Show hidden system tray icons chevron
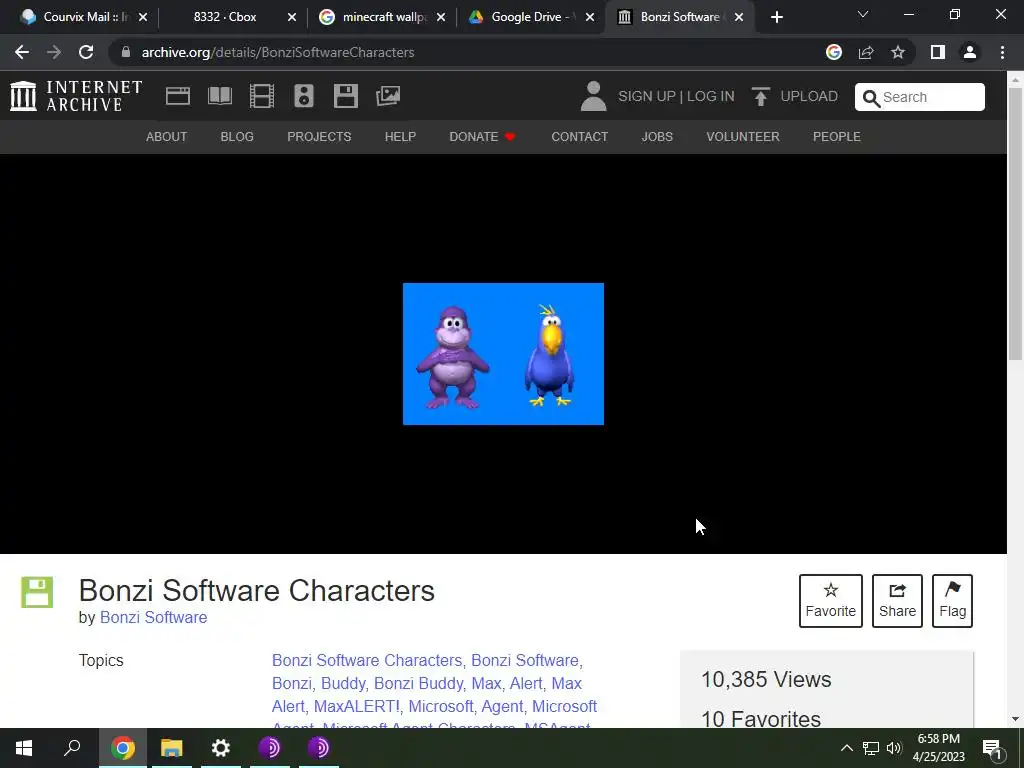Viewport: 1024px width, 768px height. coord(846,748)
